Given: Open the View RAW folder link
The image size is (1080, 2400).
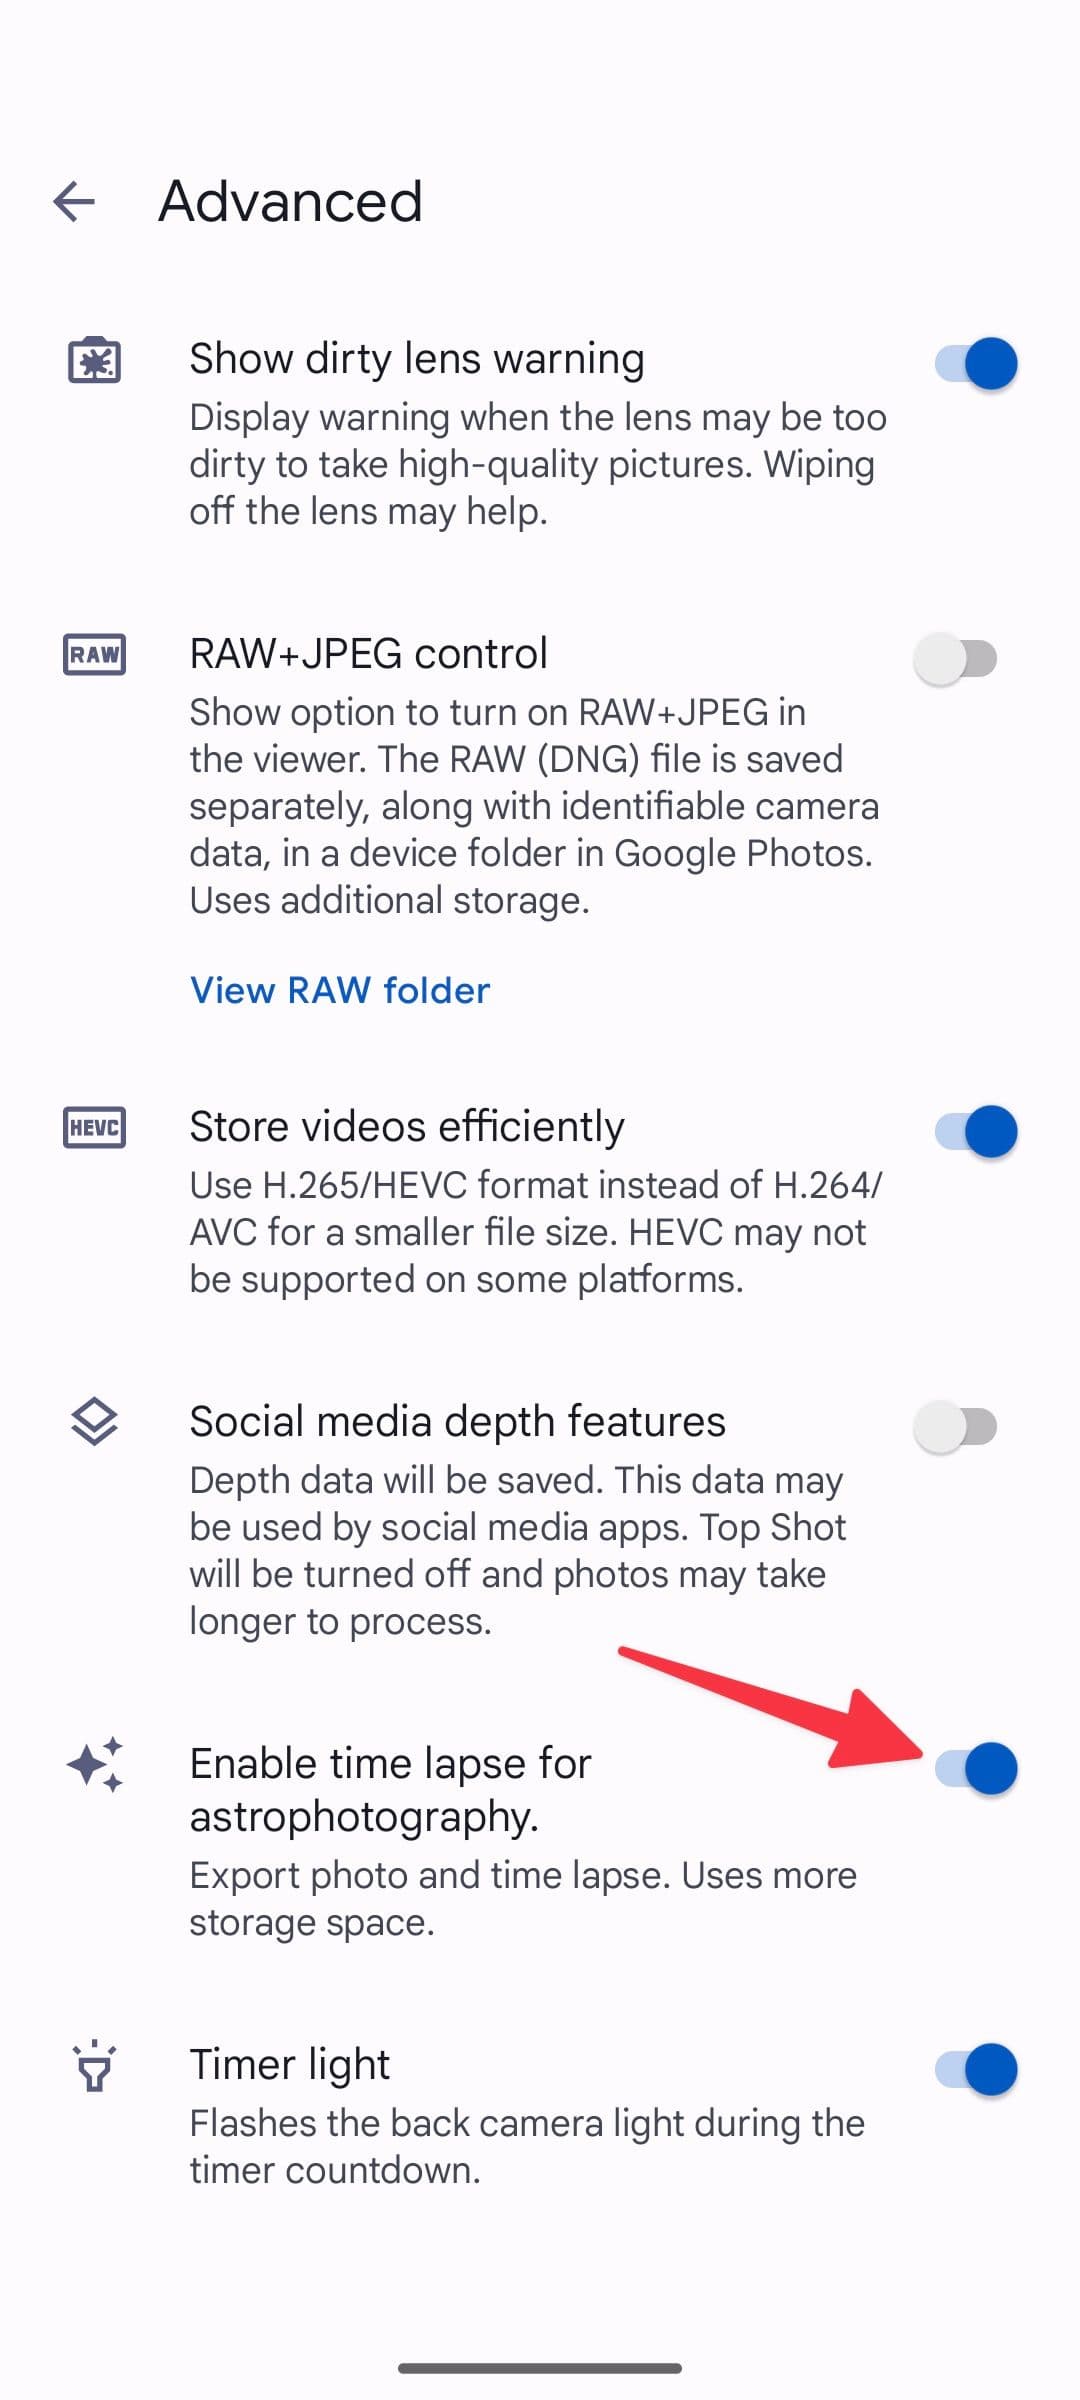Looking at the screenshot, I should [340, 990].
